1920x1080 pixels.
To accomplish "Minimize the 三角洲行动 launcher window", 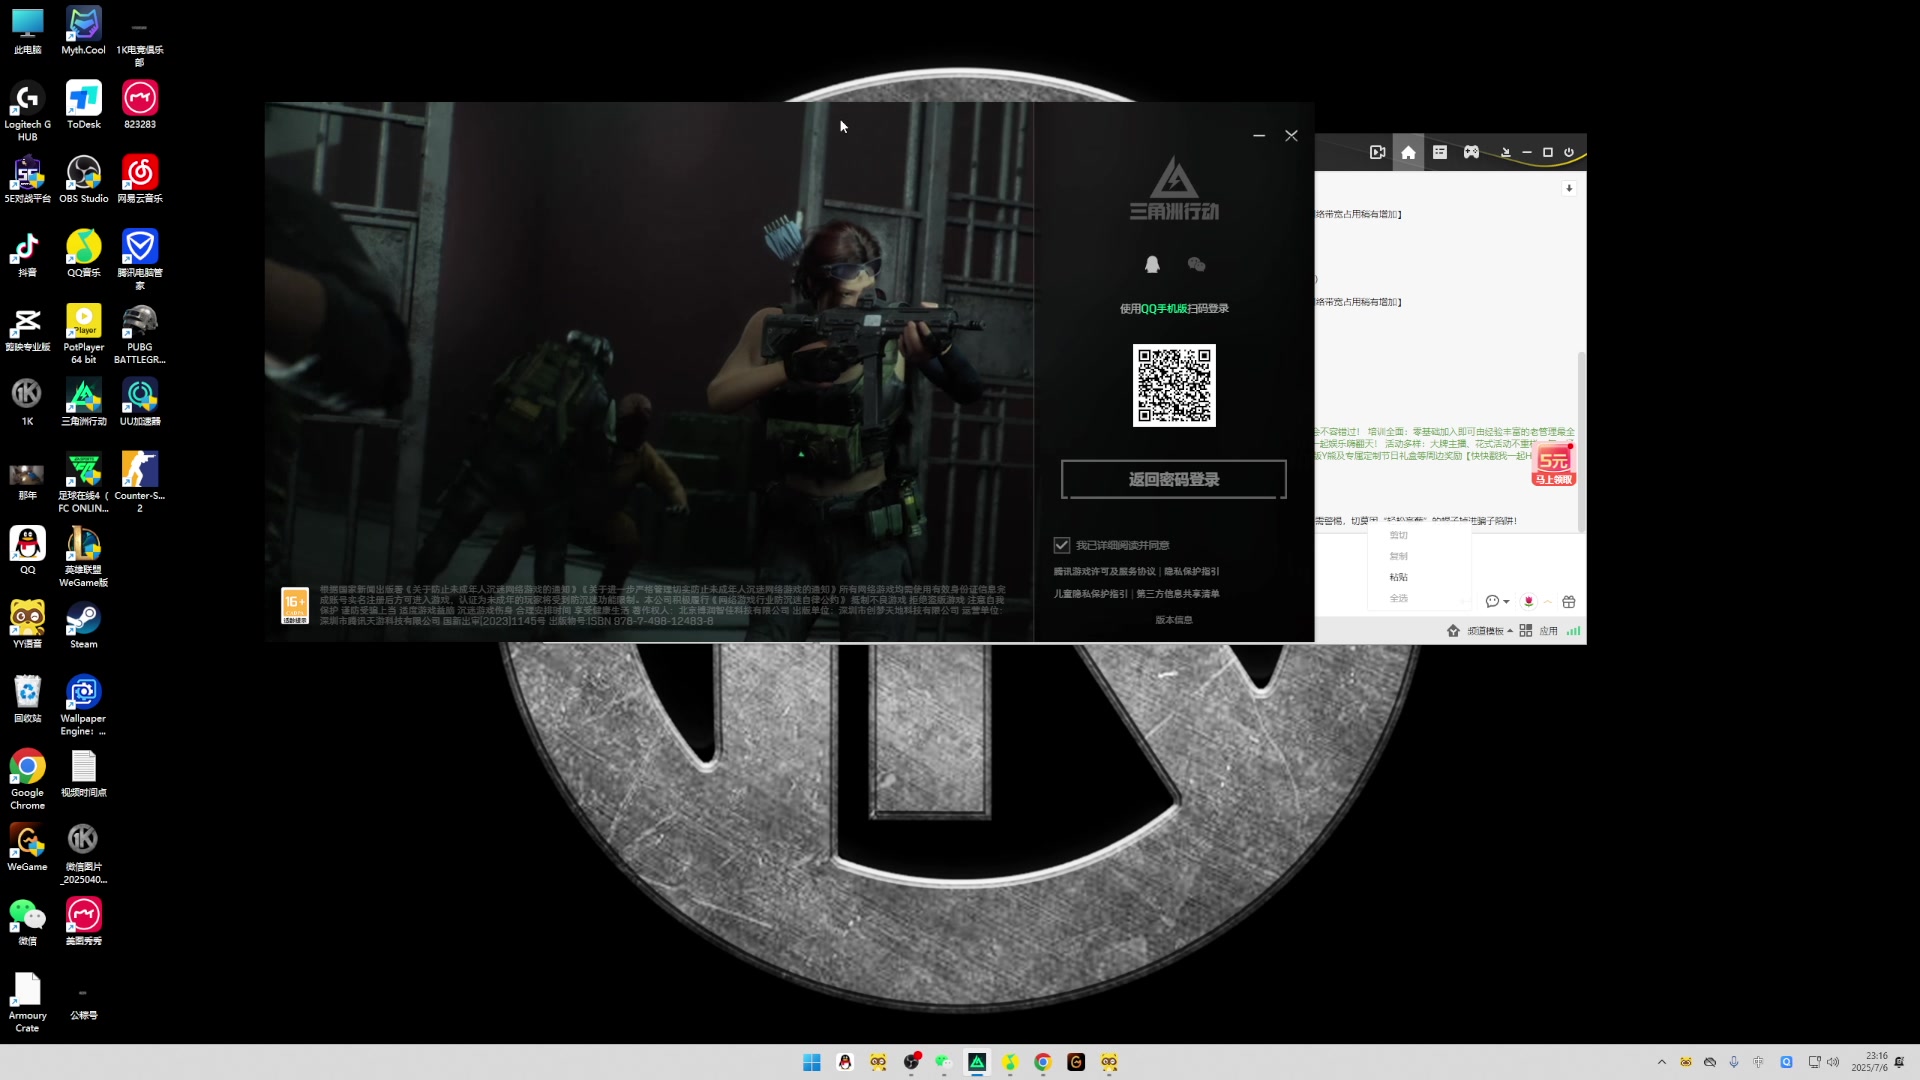I will click(1259, 136).
